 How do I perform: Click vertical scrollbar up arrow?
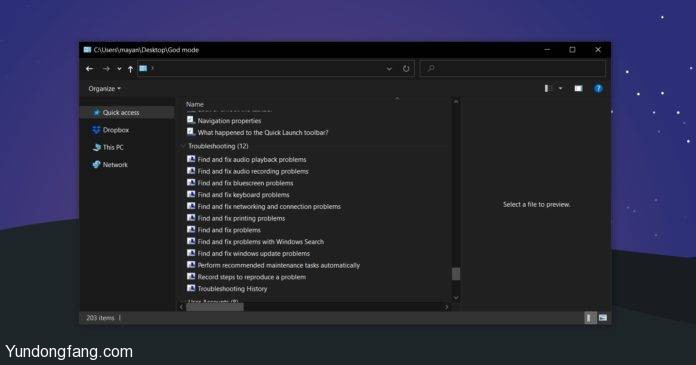(x=455, y=102)
